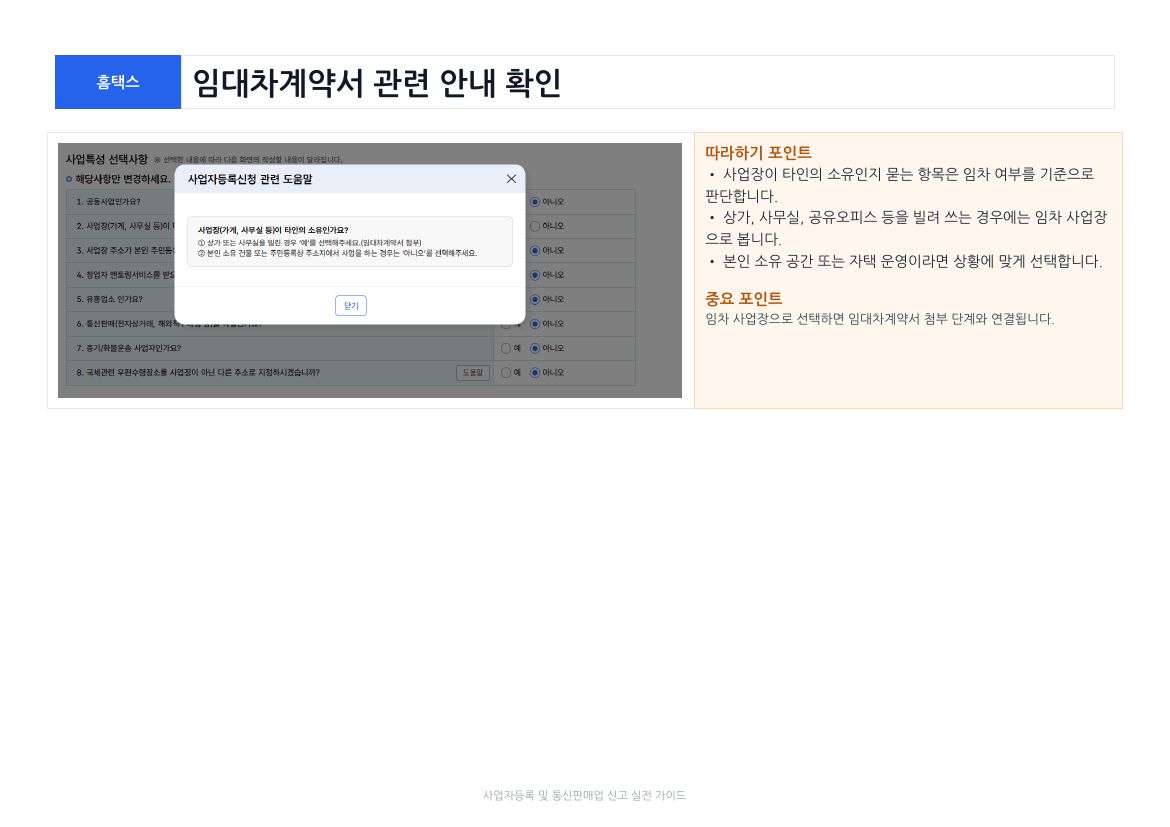Click dialog line ② 본인 소유 건물 또는 주민등록상
Viewport: 1170px width, 827px height.
(x=337, y=253)
